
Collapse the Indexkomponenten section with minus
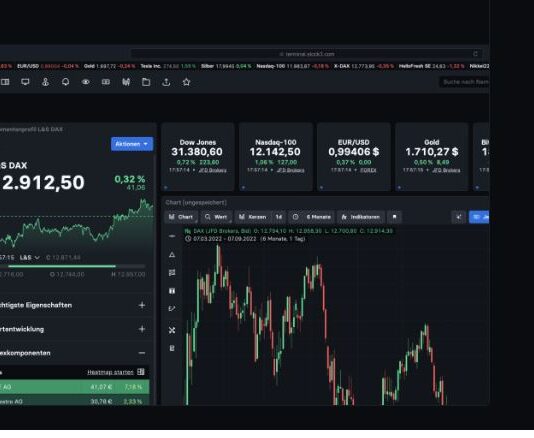pyautogui.click(x=142, y=353)
